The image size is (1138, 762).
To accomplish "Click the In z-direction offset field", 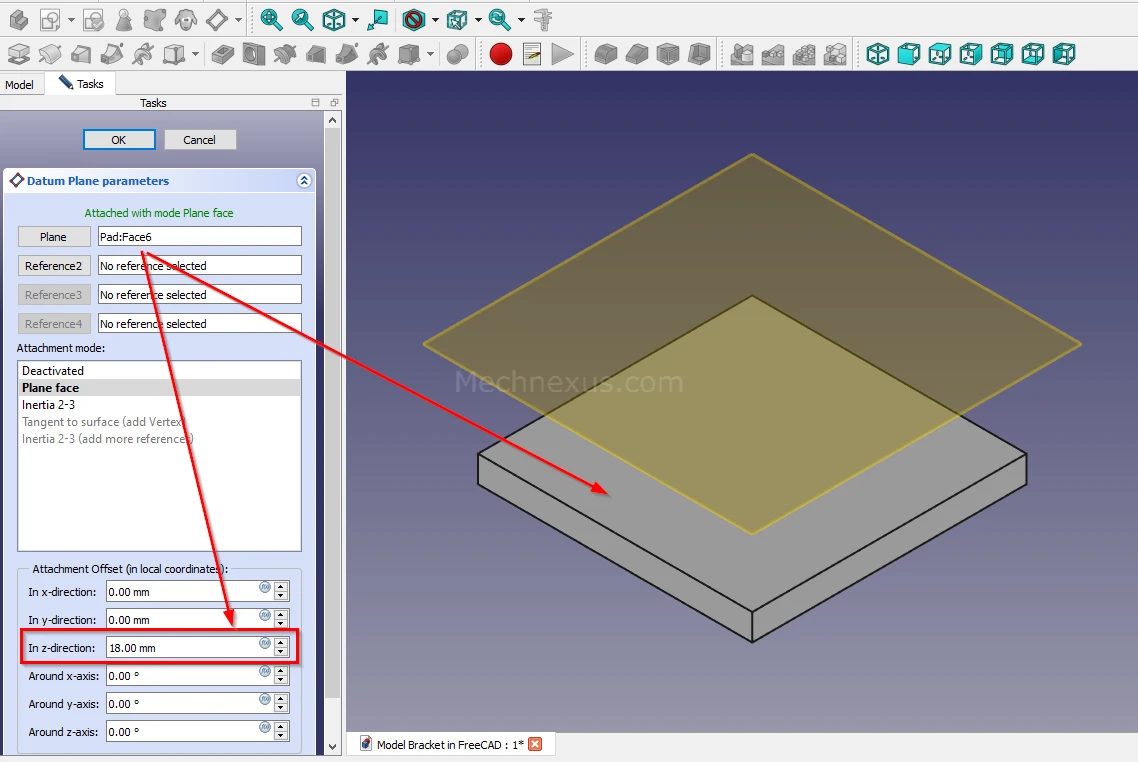I will tap(181, 648).
